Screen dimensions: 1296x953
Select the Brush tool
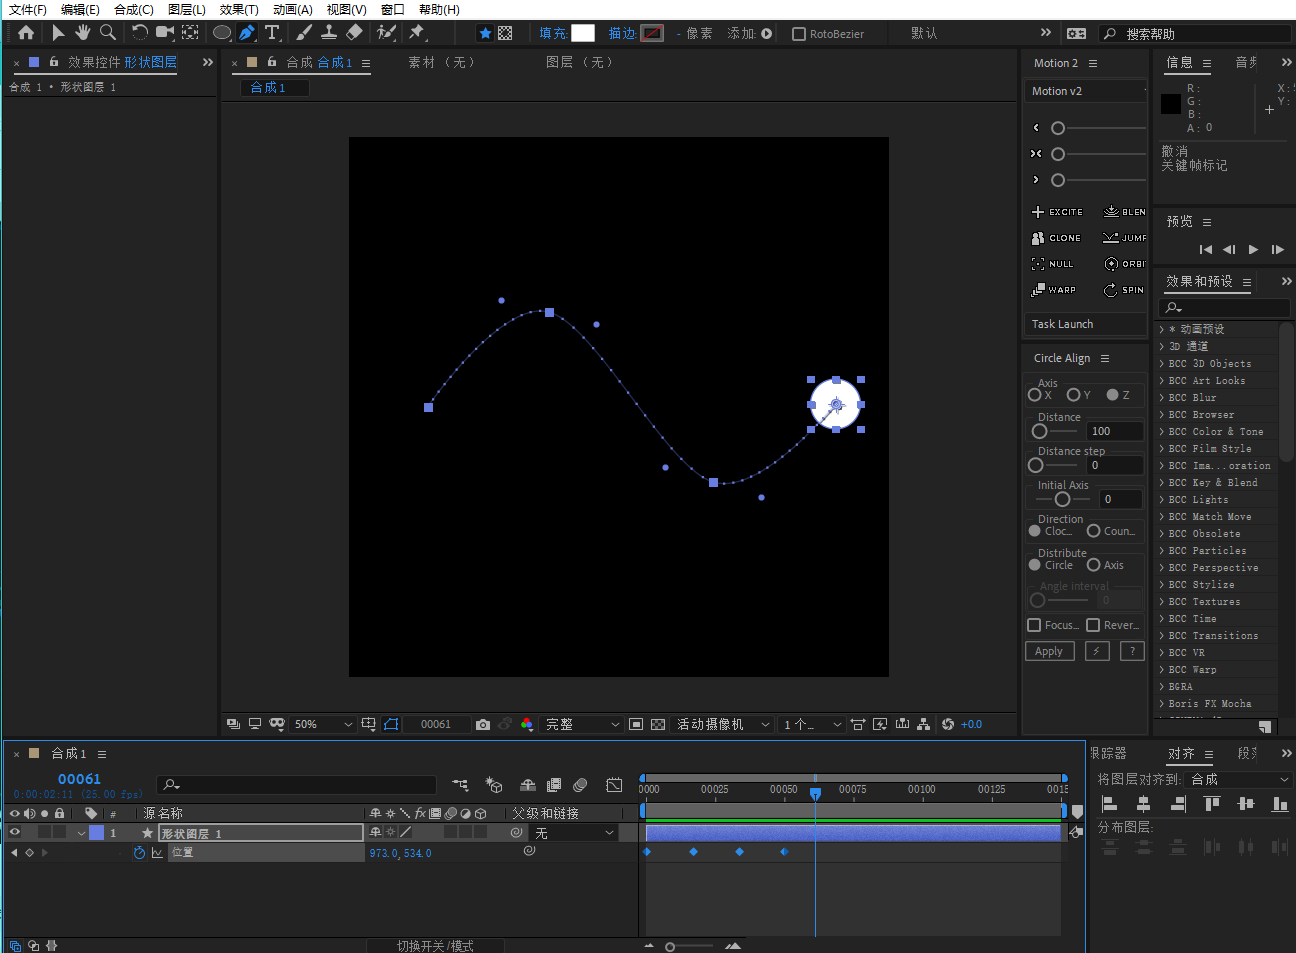tap(304, 33)
